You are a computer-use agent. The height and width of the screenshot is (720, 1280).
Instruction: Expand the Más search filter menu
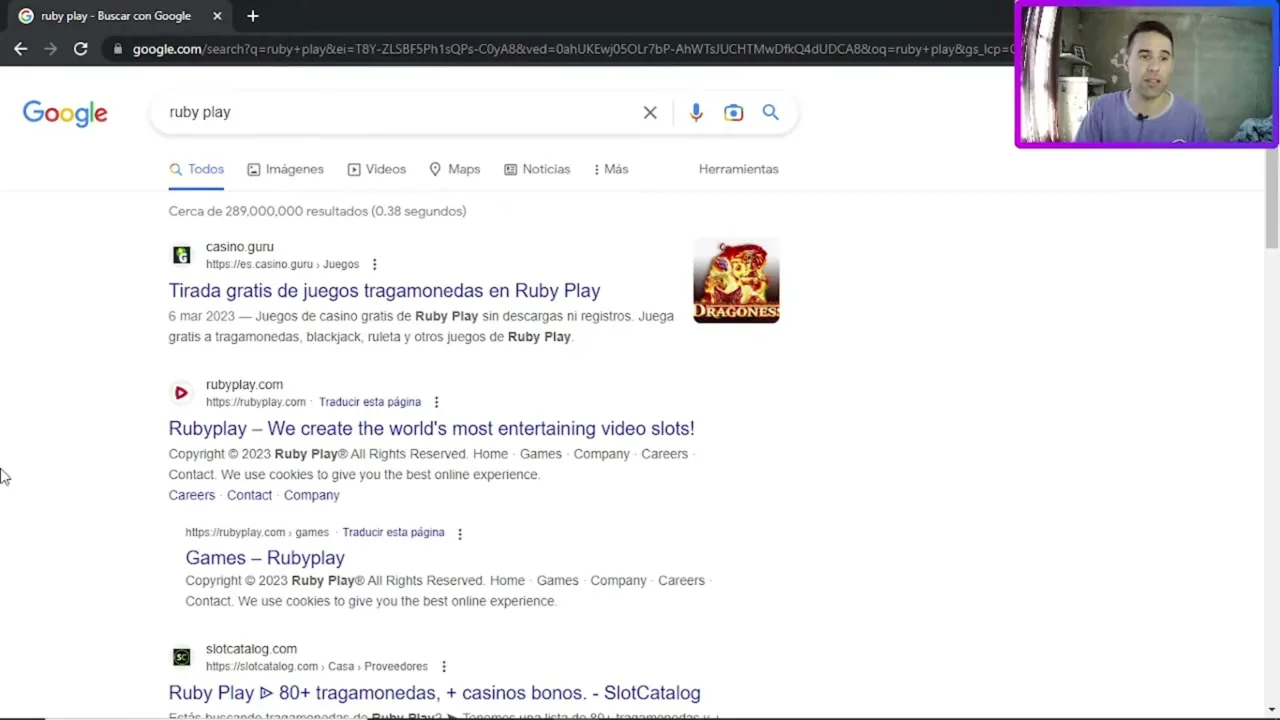610,169
